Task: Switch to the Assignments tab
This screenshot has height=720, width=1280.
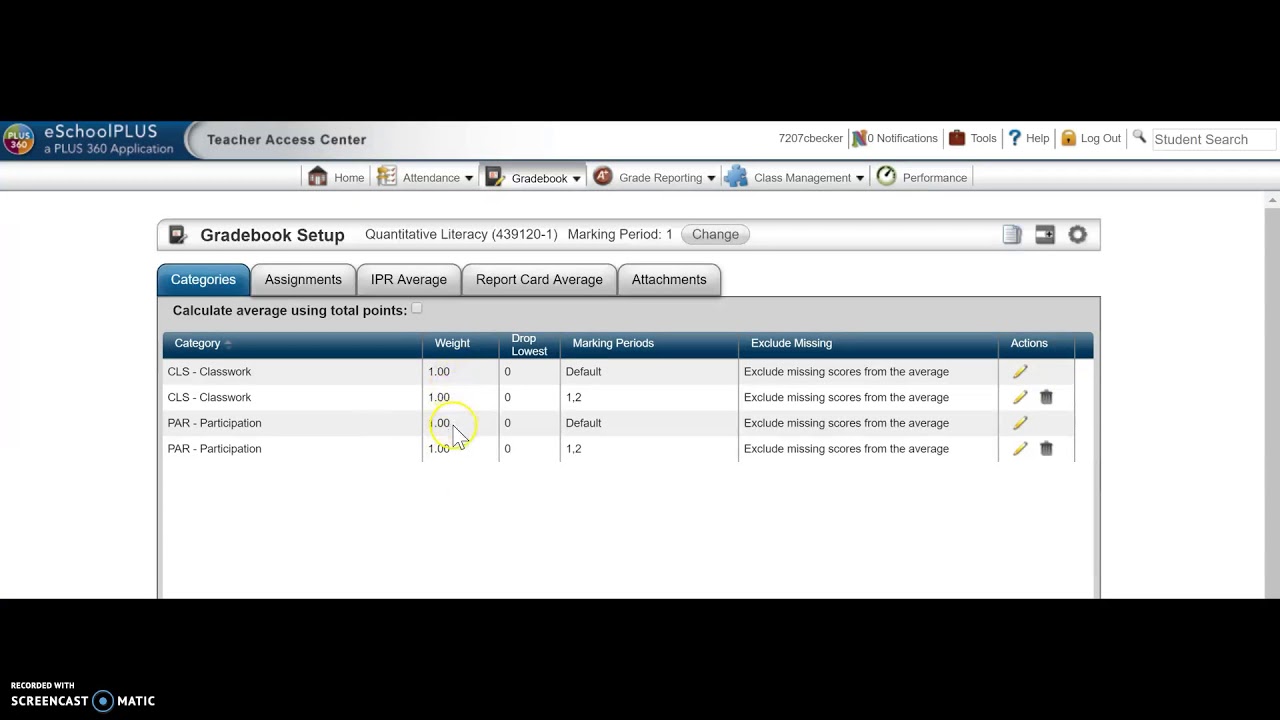Action: [303, 280]
